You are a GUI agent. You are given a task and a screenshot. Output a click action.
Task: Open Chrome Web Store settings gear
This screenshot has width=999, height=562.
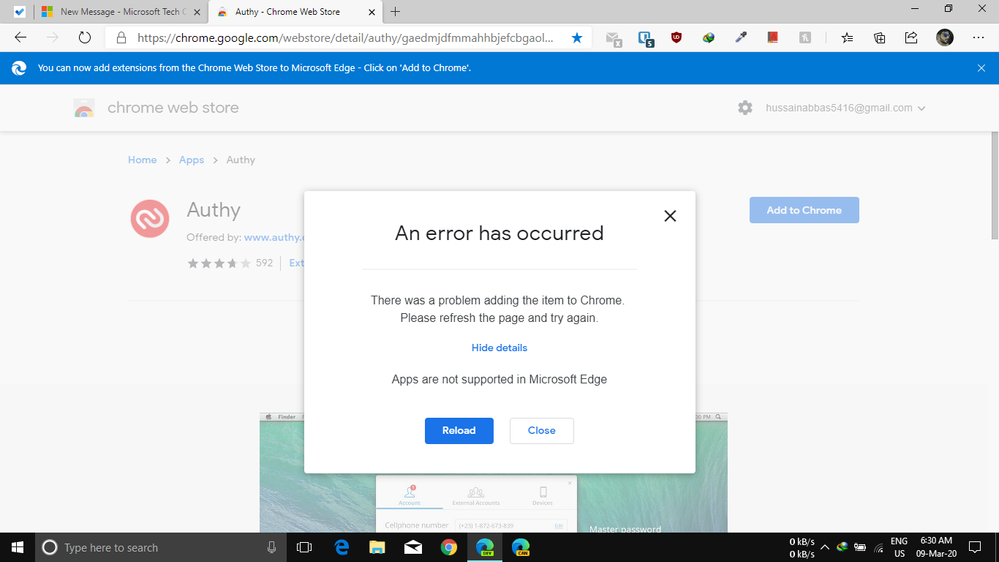tap(745, 108)
